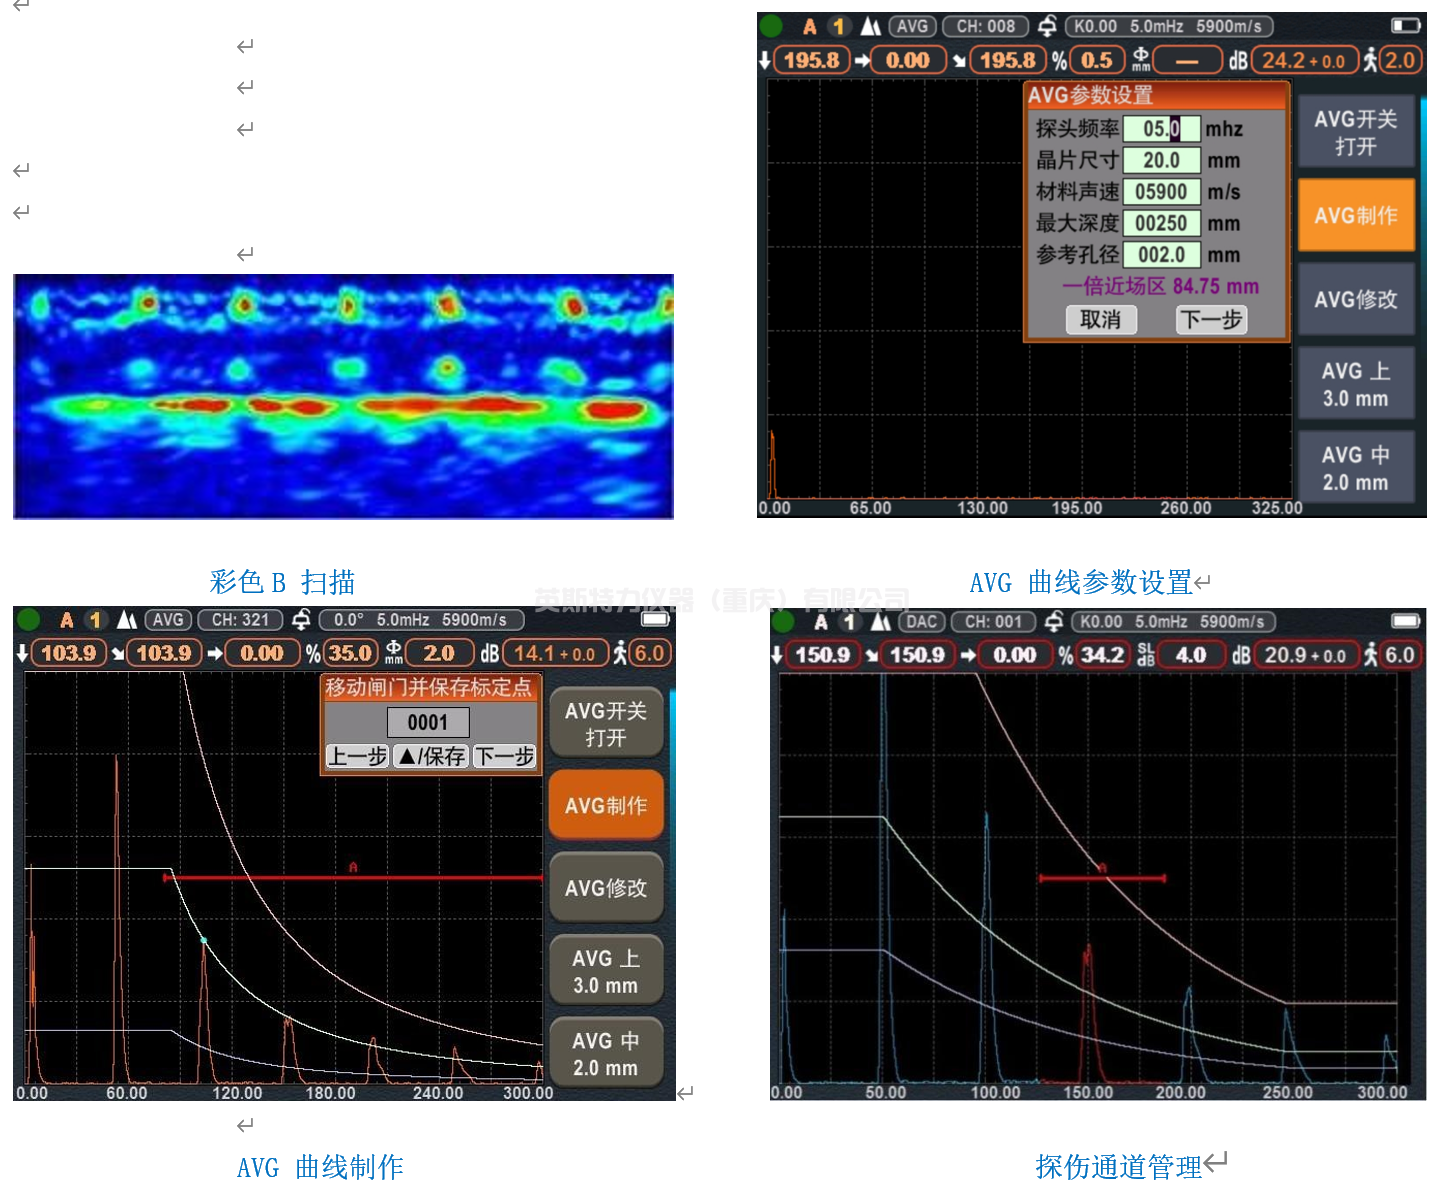Click the battery icon on the CH: 008 screen

[1405, 25]
